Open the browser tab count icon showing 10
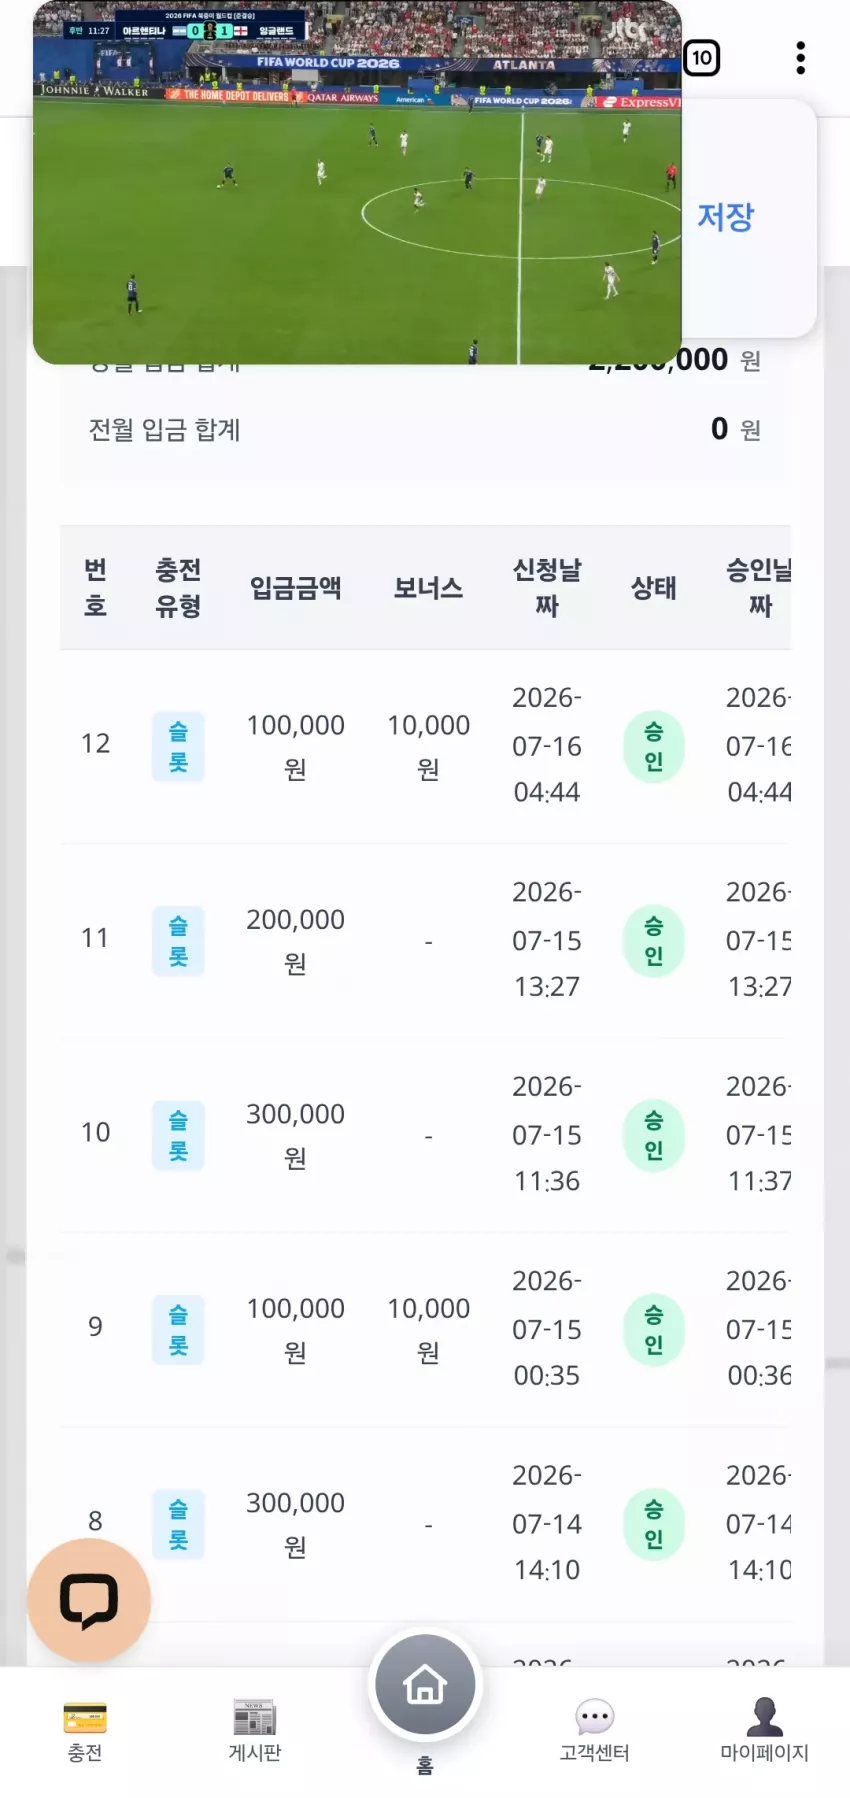The width and height of the screenshot is (850, 1798). click(x=702, y=58)
